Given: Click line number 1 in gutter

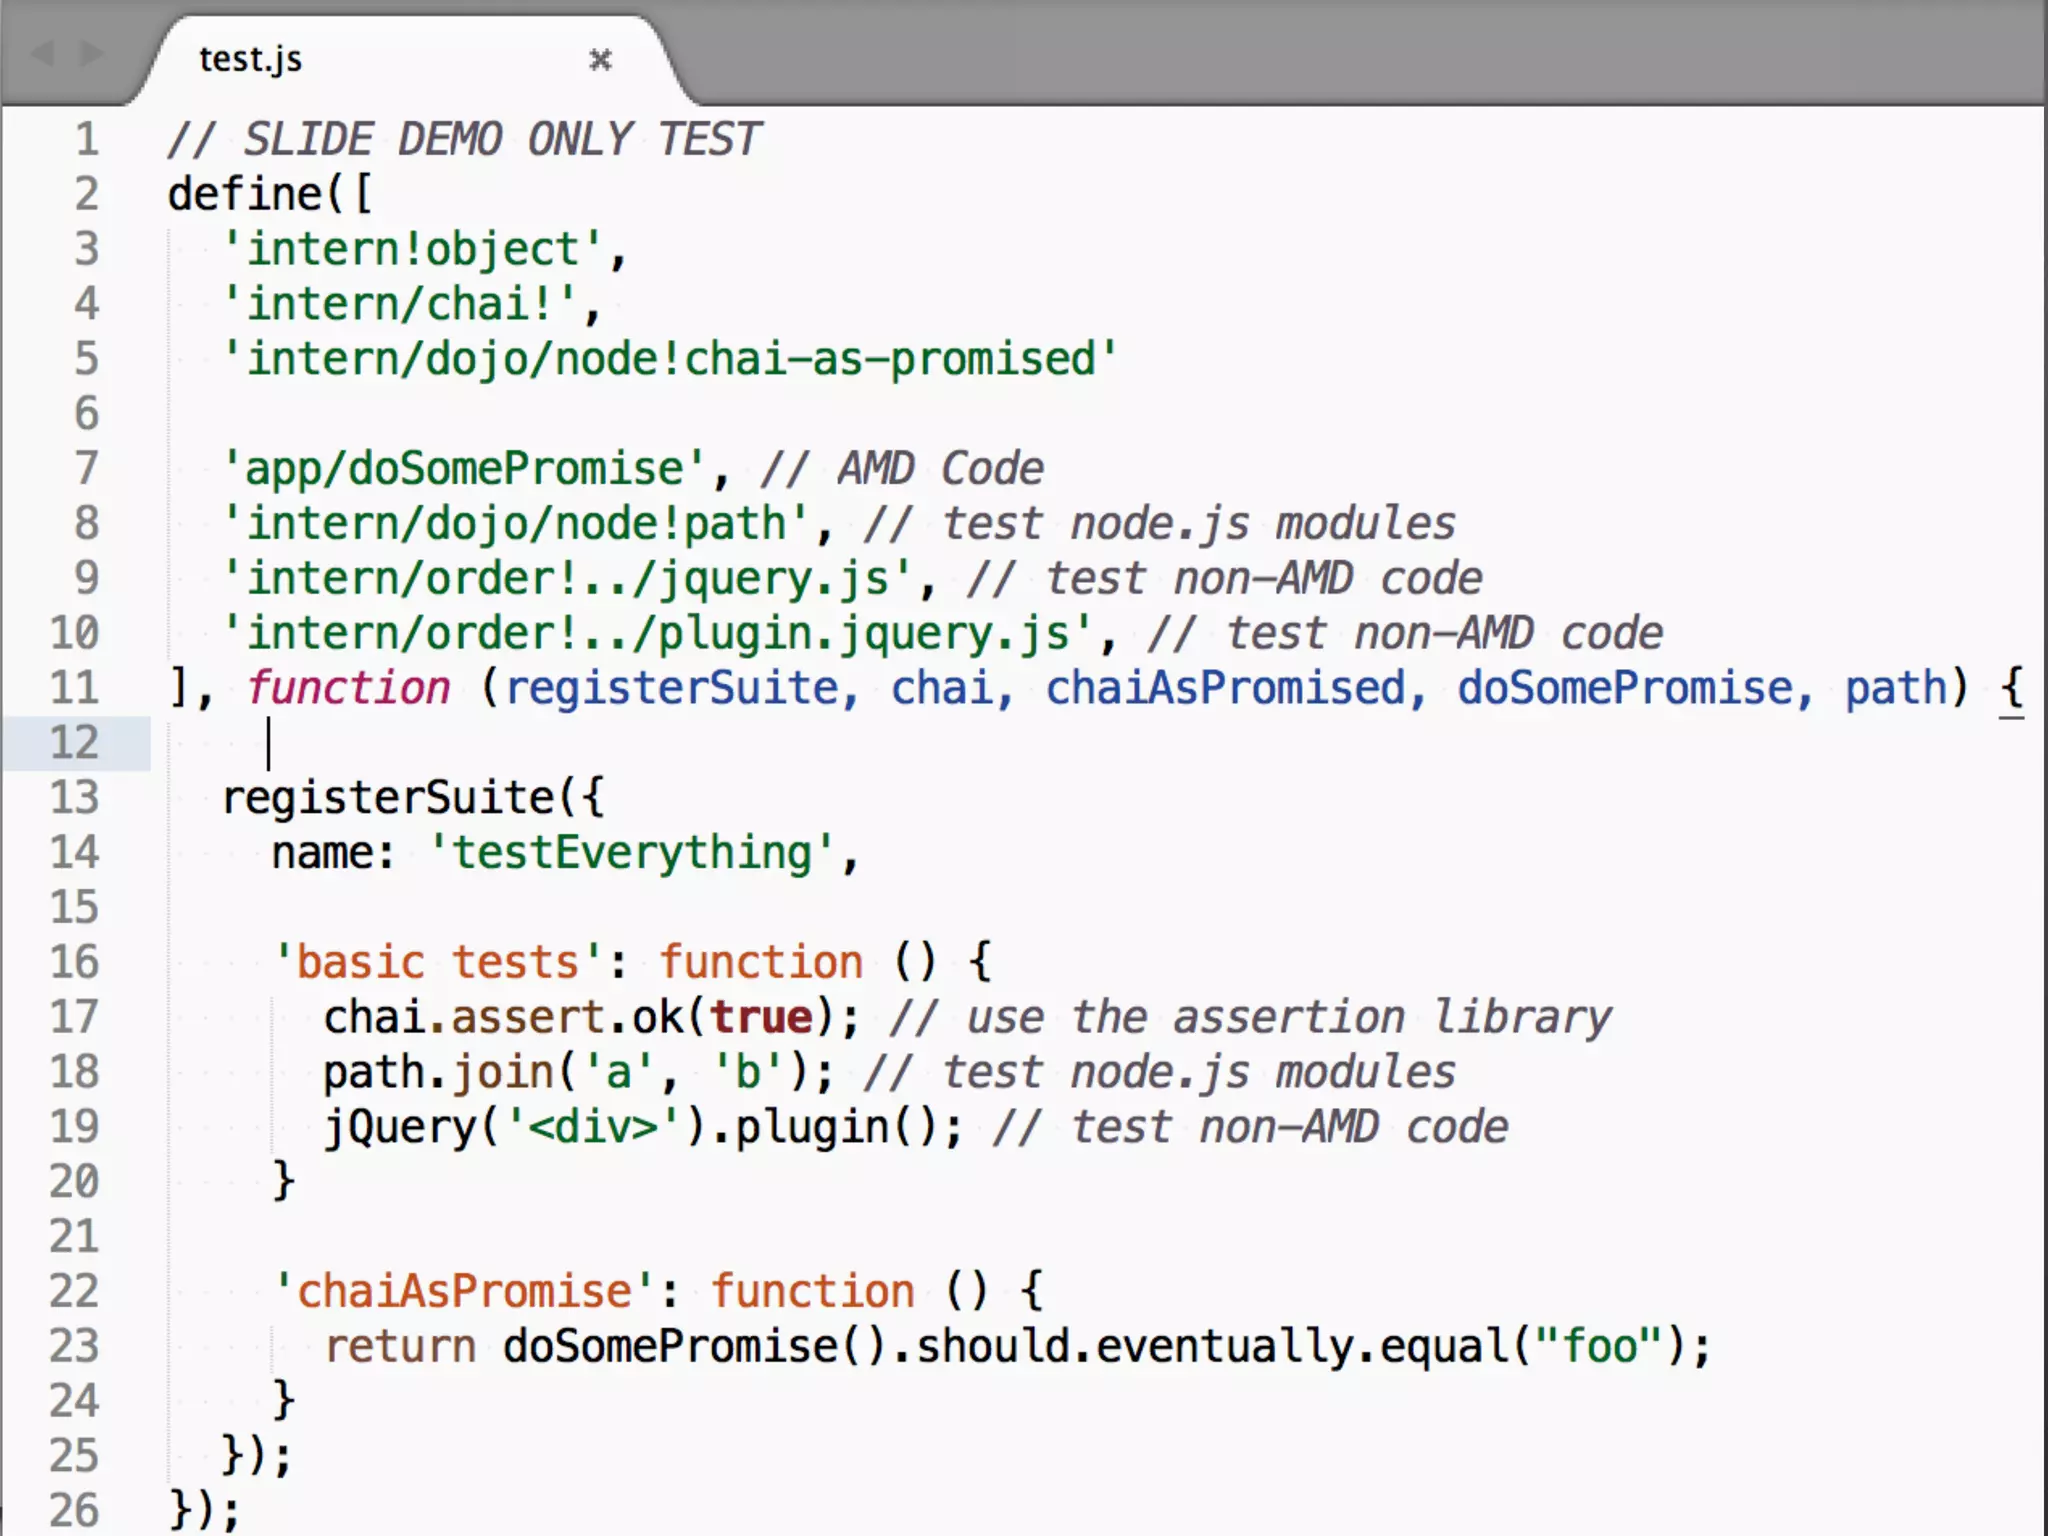Looking at the screenshot, I should (87, 140).
